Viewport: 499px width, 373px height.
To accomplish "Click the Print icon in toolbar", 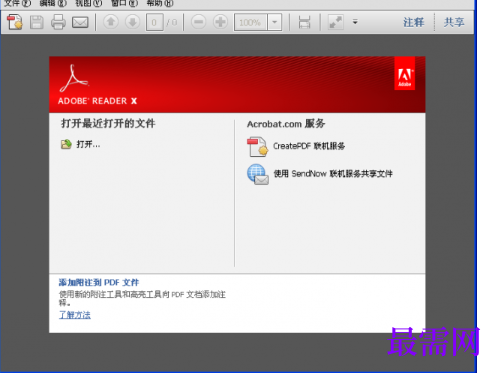I will 58,22.
